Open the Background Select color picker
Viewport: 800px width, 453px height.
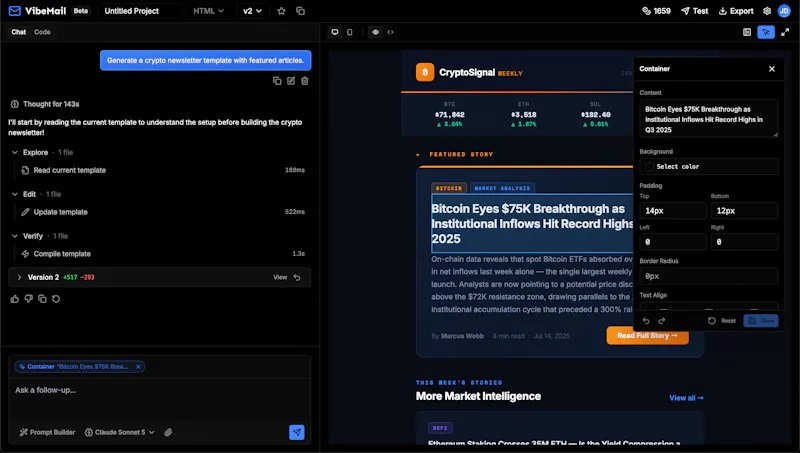(709, 167)
